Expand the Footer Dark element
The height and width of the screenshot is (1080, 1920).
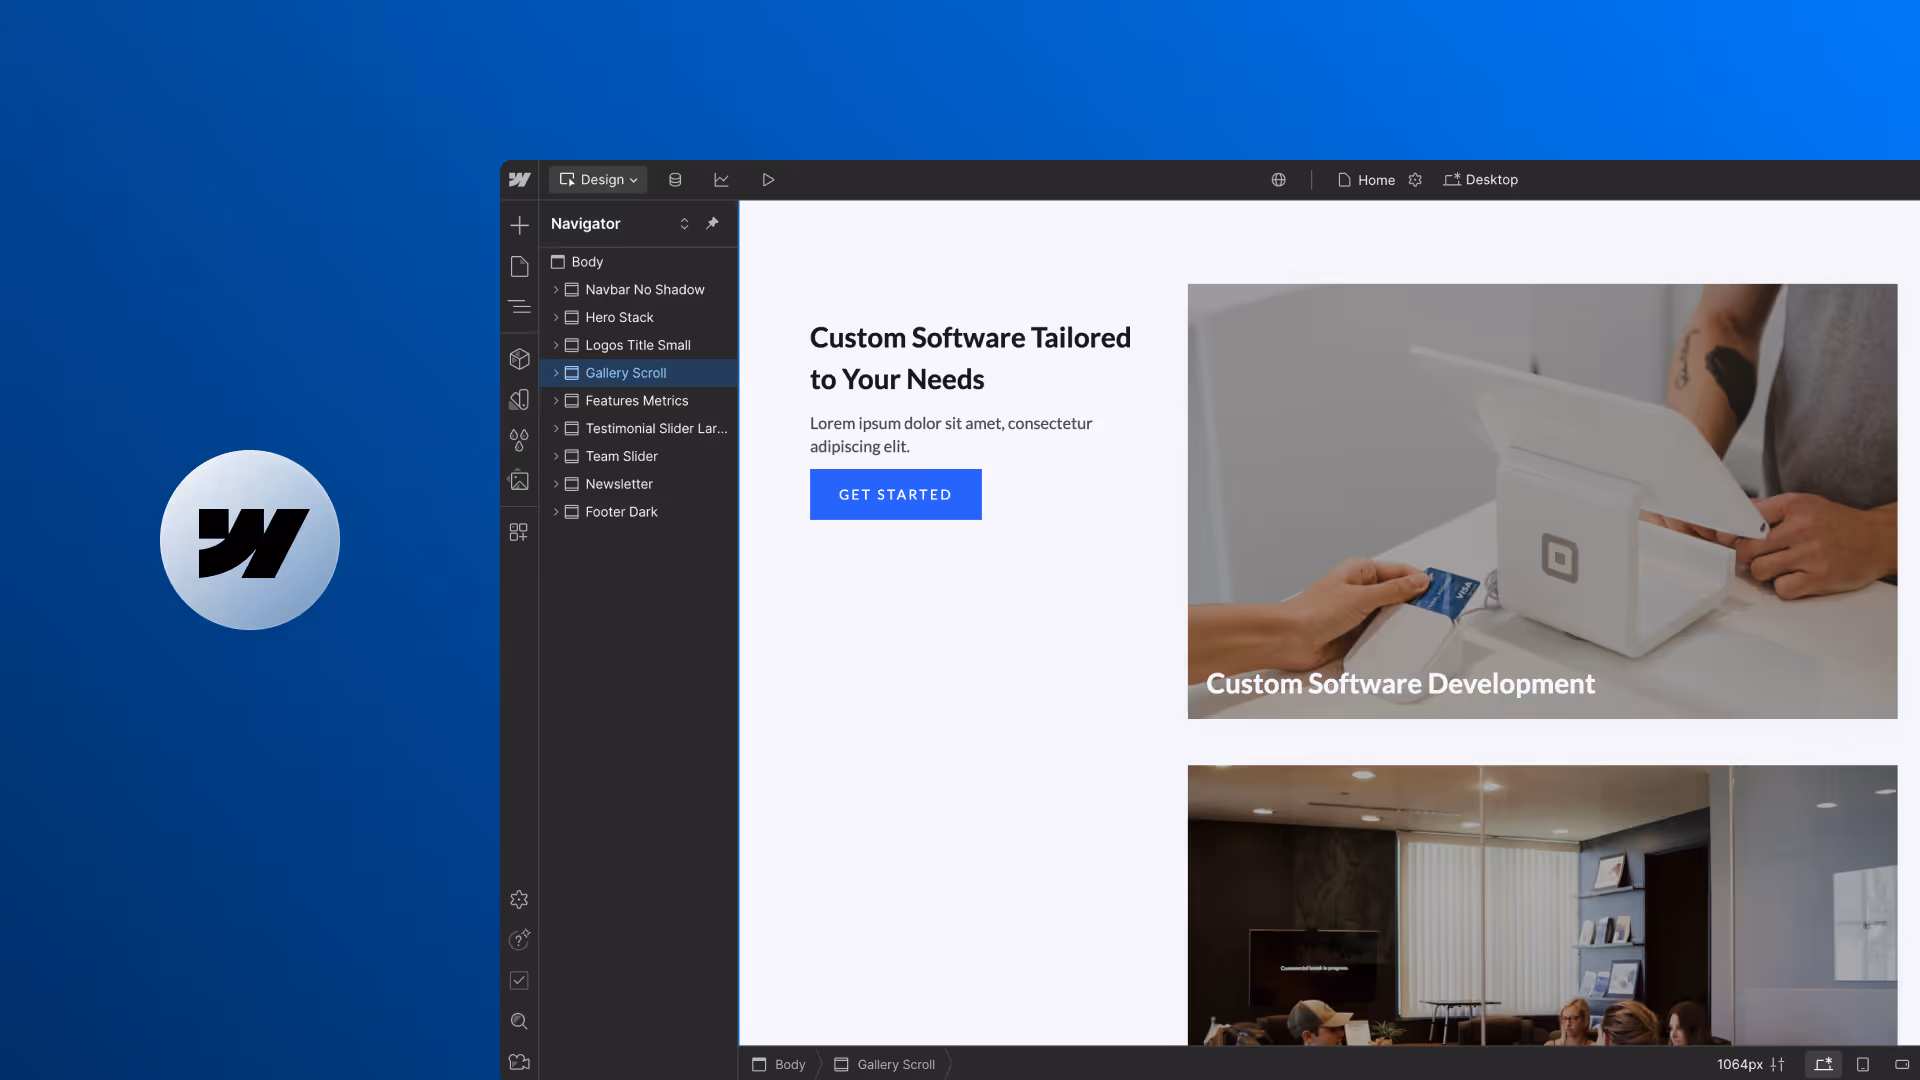[556, 512]
